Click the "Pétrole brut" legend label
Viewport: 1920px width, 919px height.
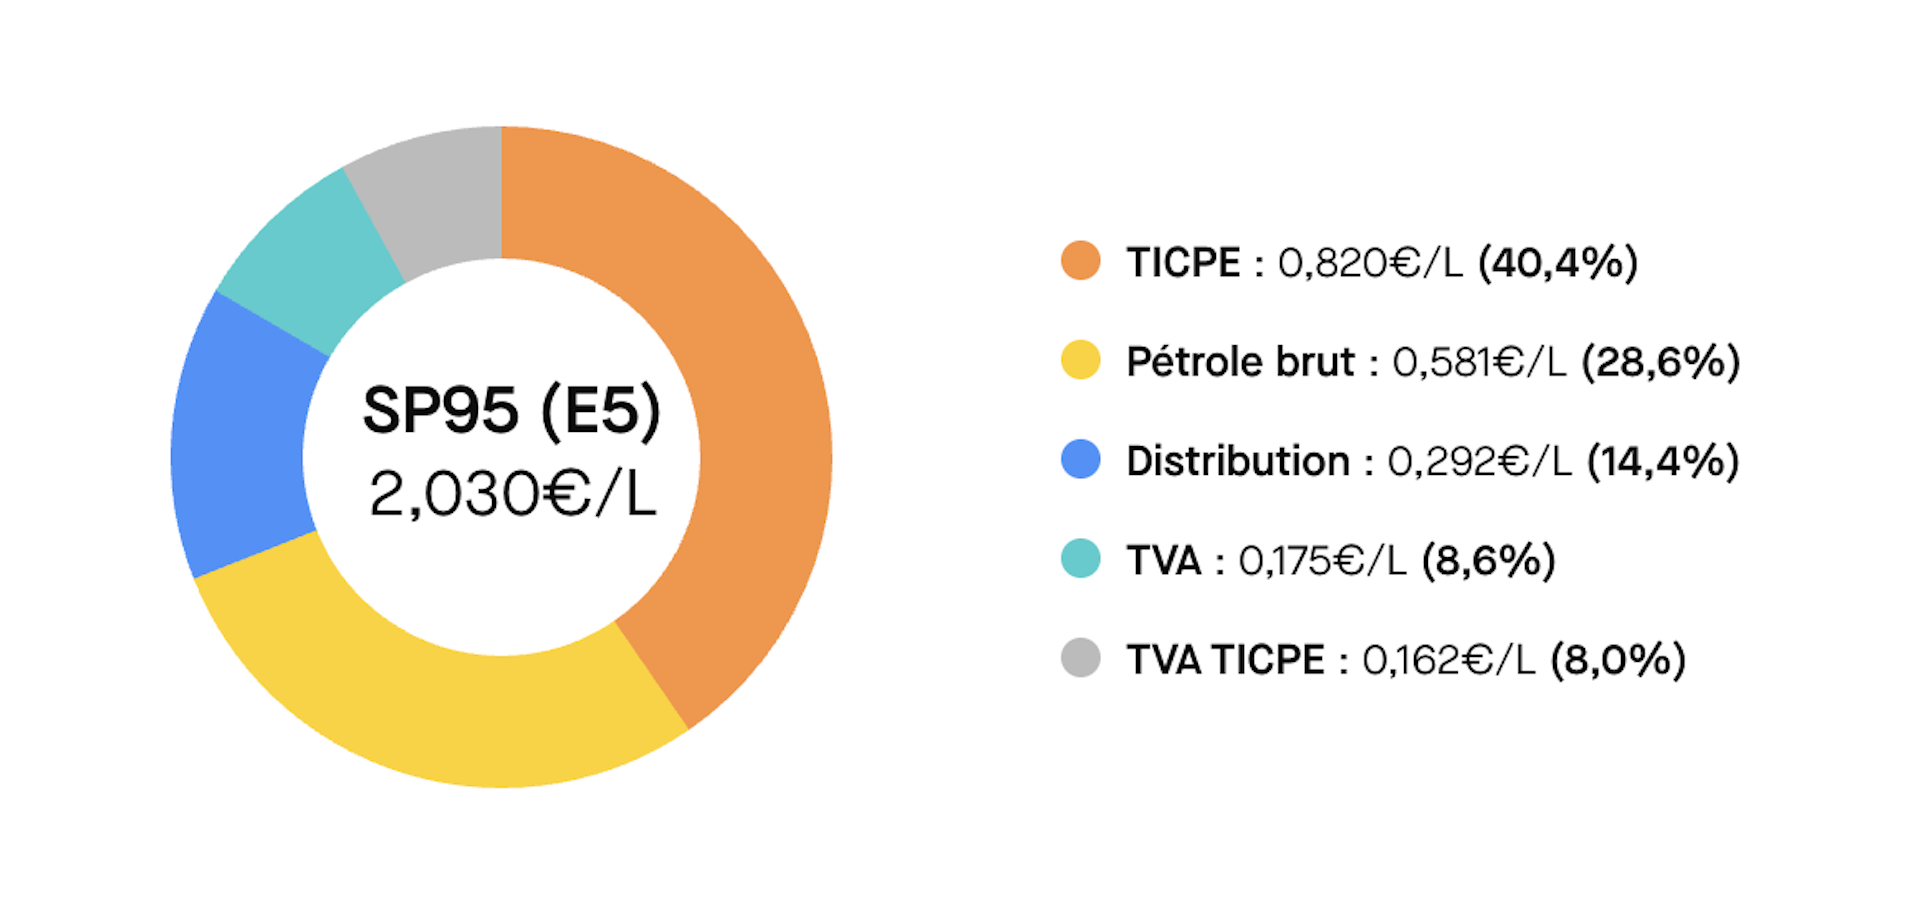click(1240, 361)
